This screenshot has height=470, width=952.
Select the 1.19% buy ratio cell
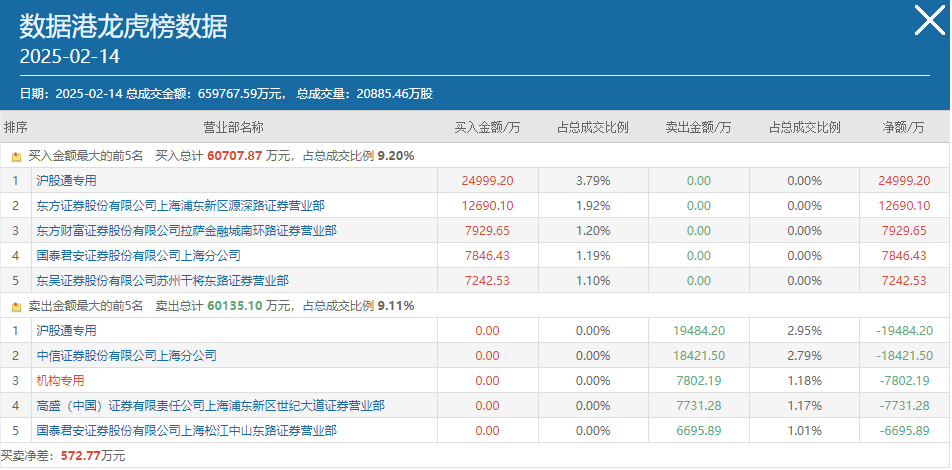click(x=593, y=256)
